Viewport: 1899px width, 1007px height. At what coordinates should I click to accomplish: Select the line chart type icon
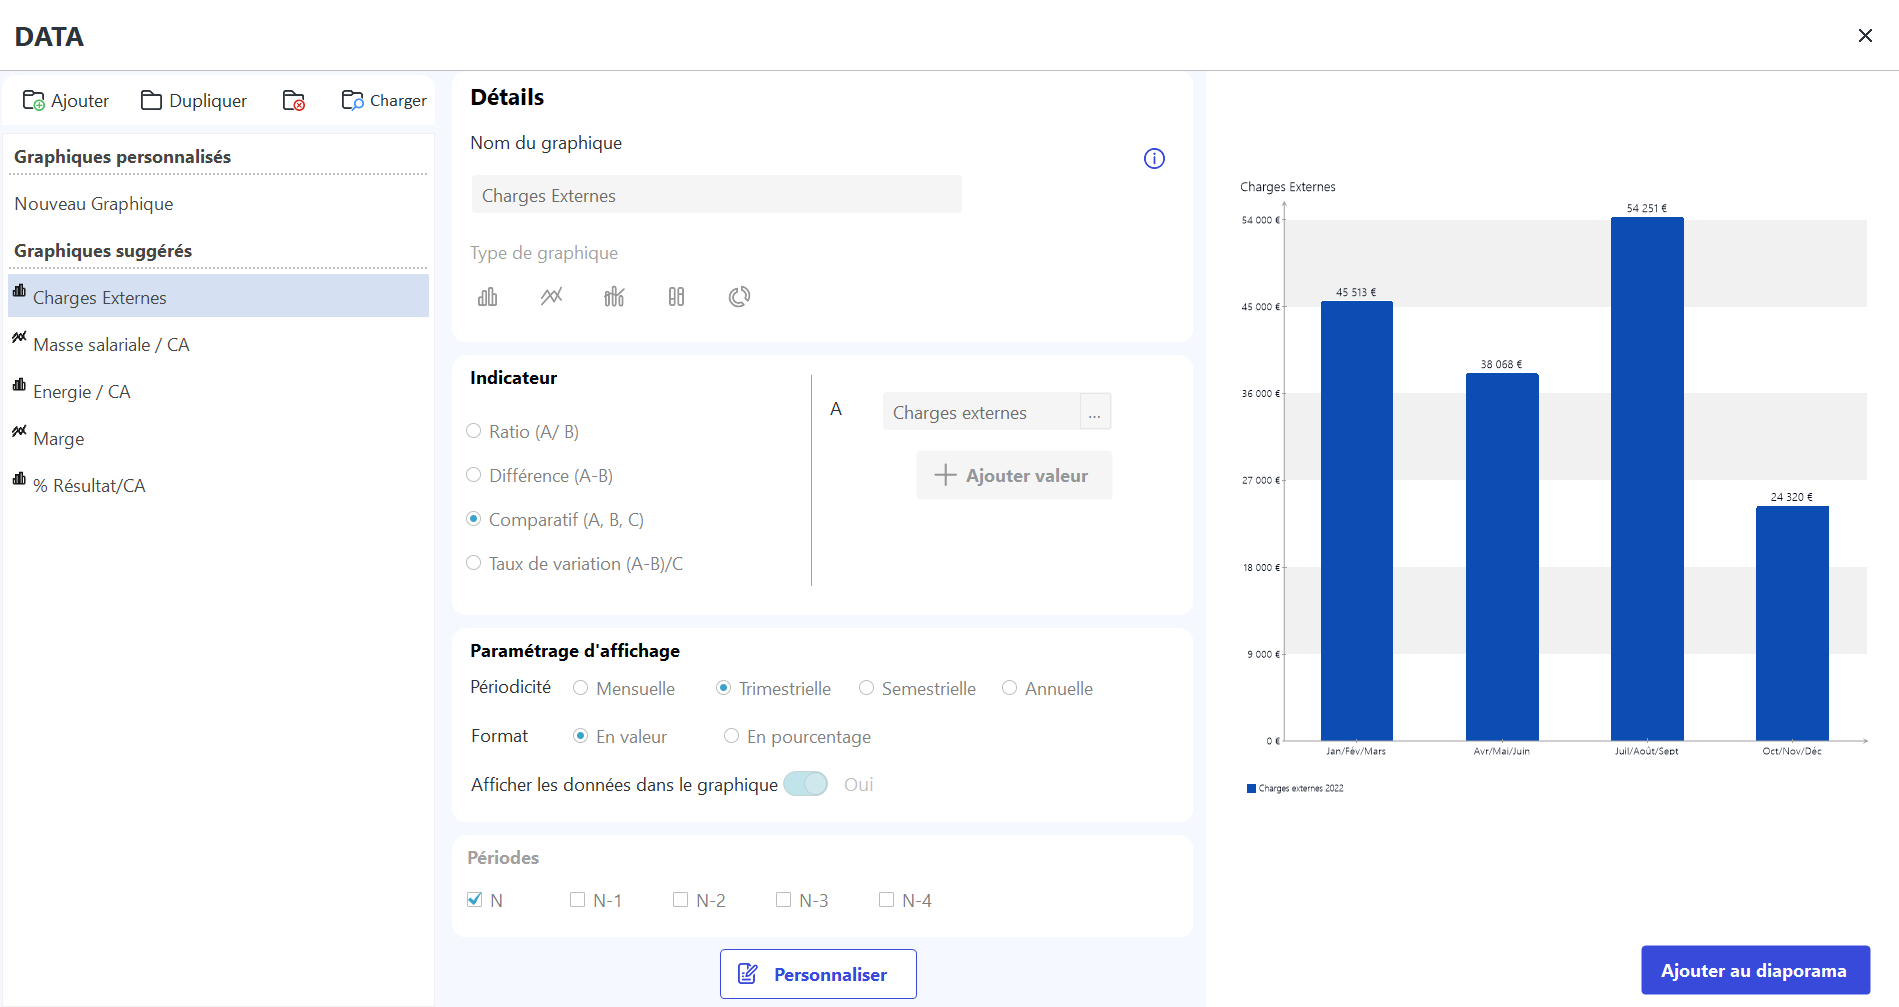click(x=551, y=296)
